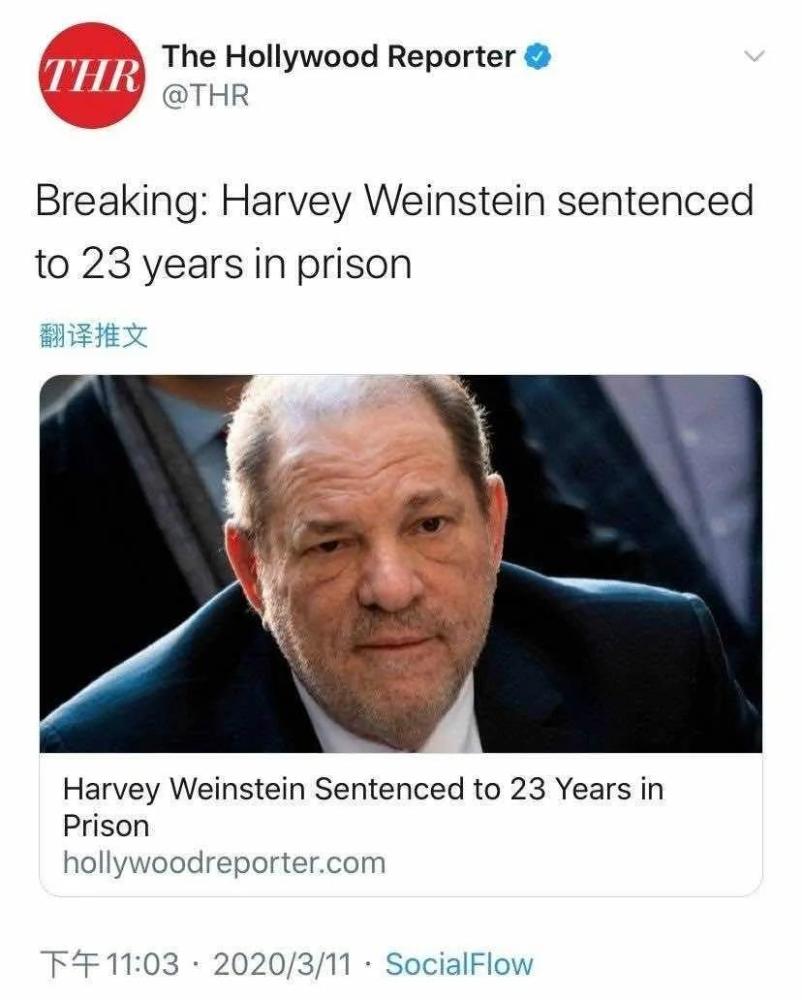Click "Prison" on the card headline's second line
Image resolution: width=802 pixels, height=1000 pixels.
[x=105, y=826]
